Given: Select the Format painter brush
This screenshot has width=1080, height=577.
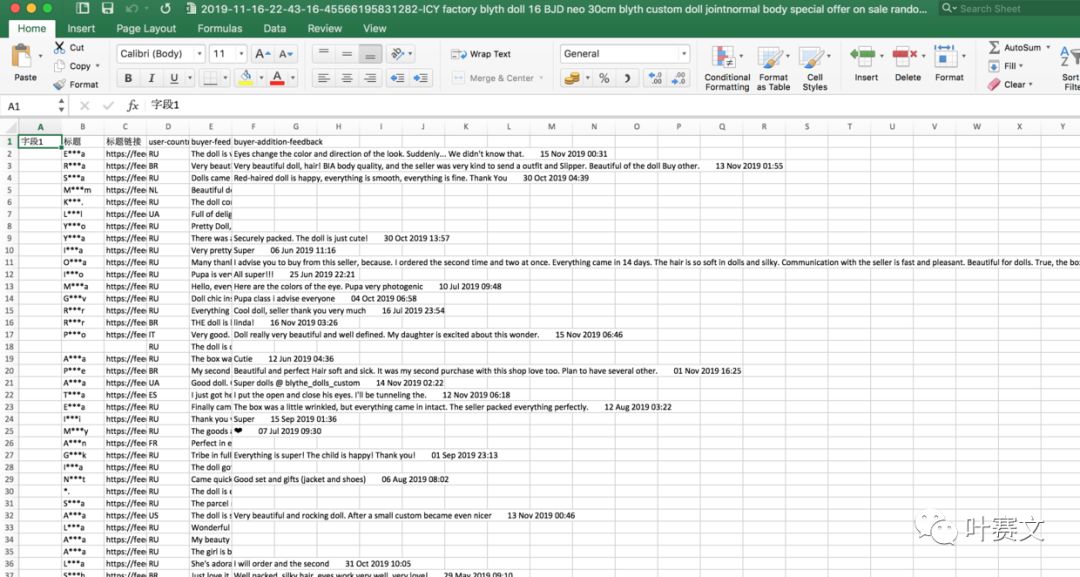Looking at the screenshot, I should coord(59,84).
